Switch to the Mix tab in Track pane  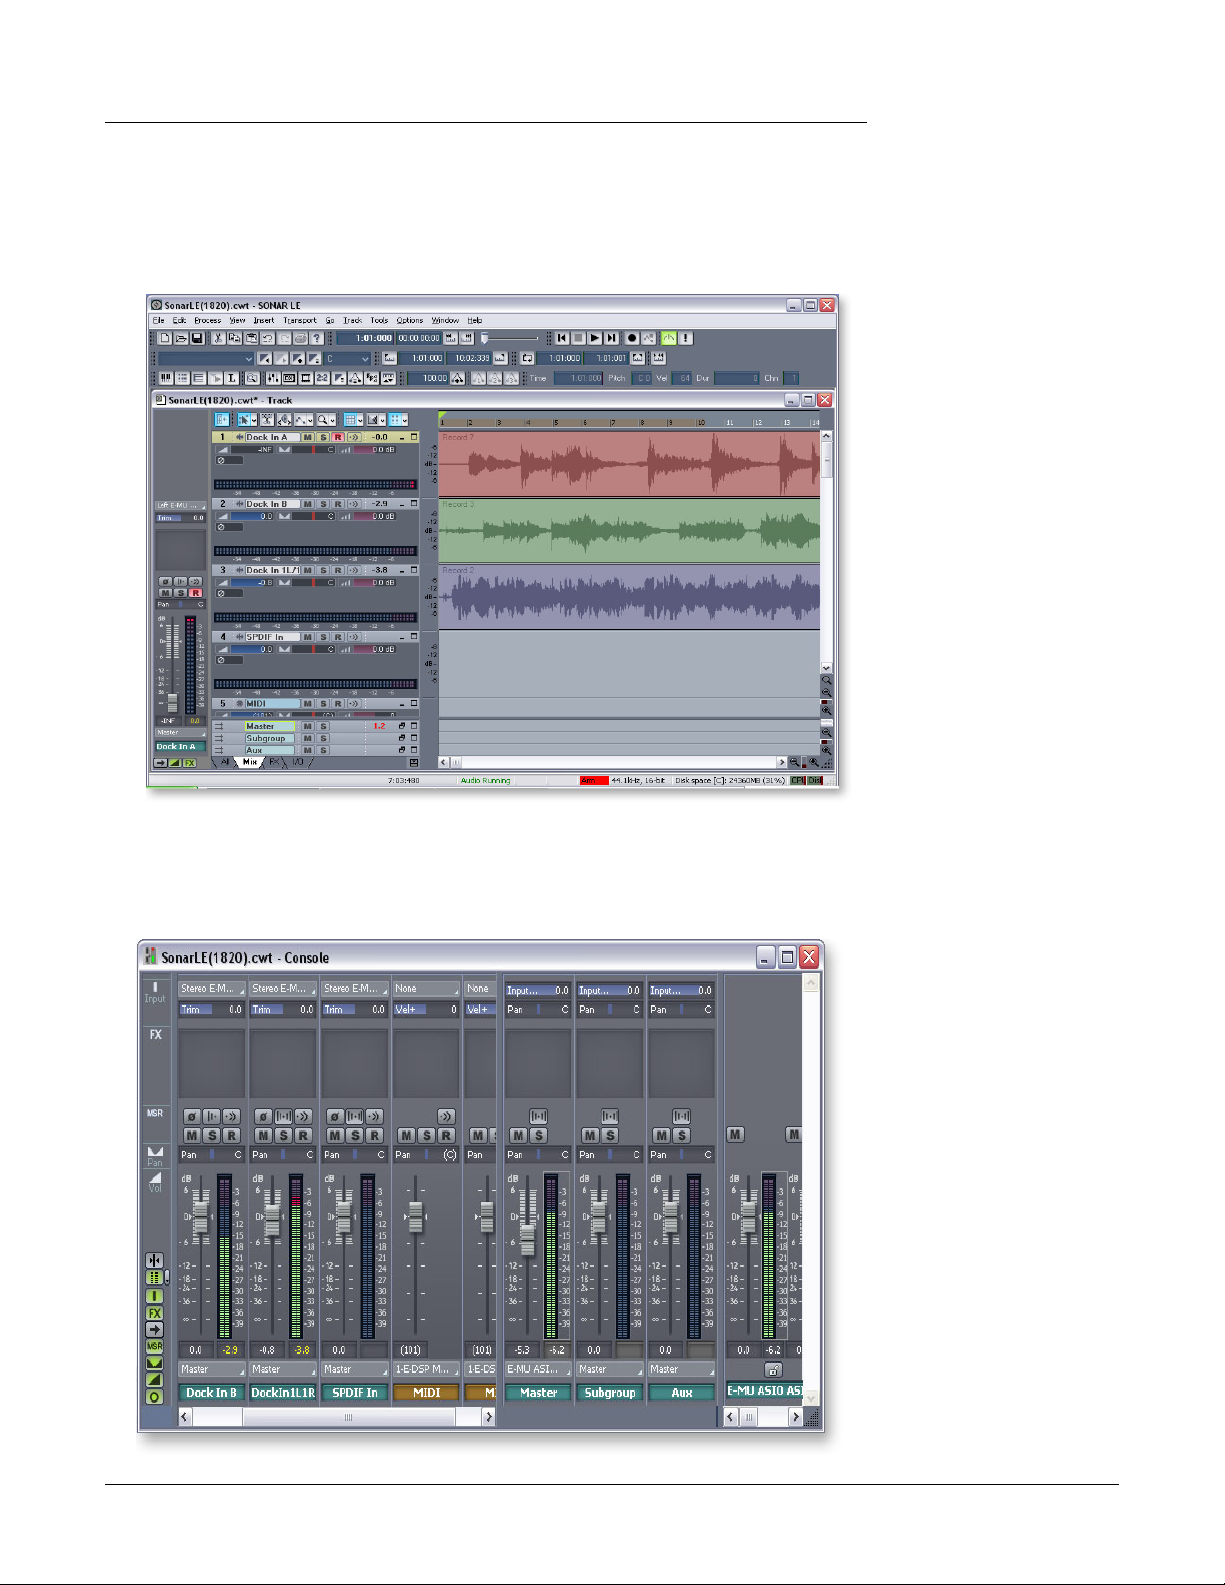tap(250, 762)
